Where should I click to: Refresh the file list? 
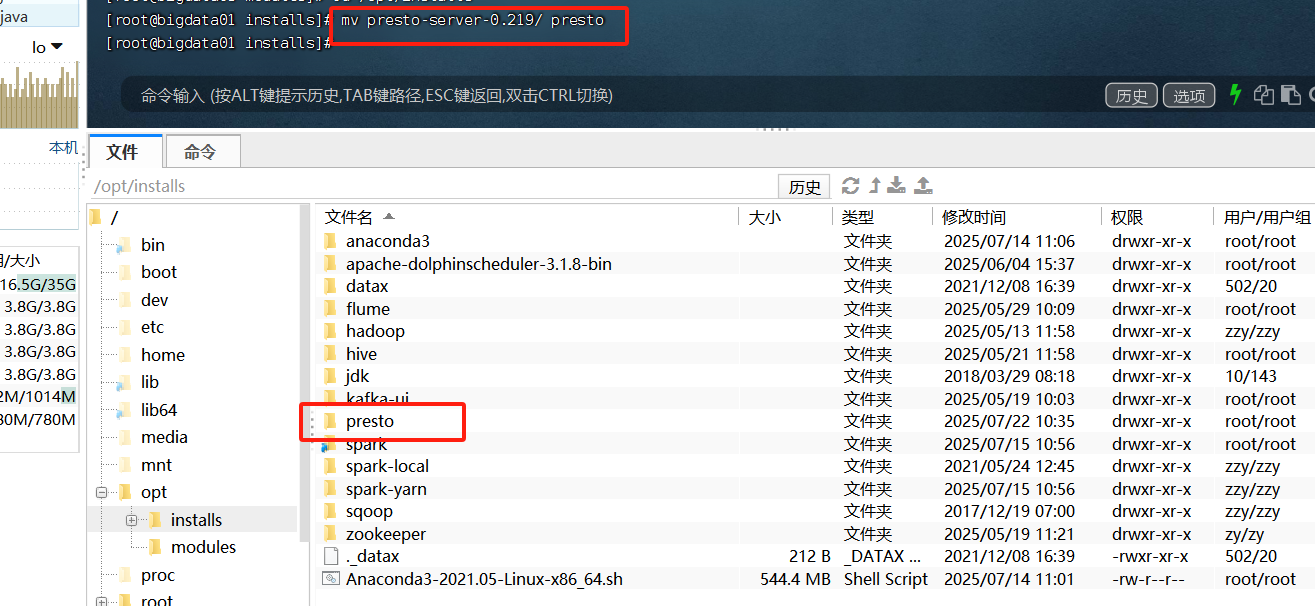(848, 185)
